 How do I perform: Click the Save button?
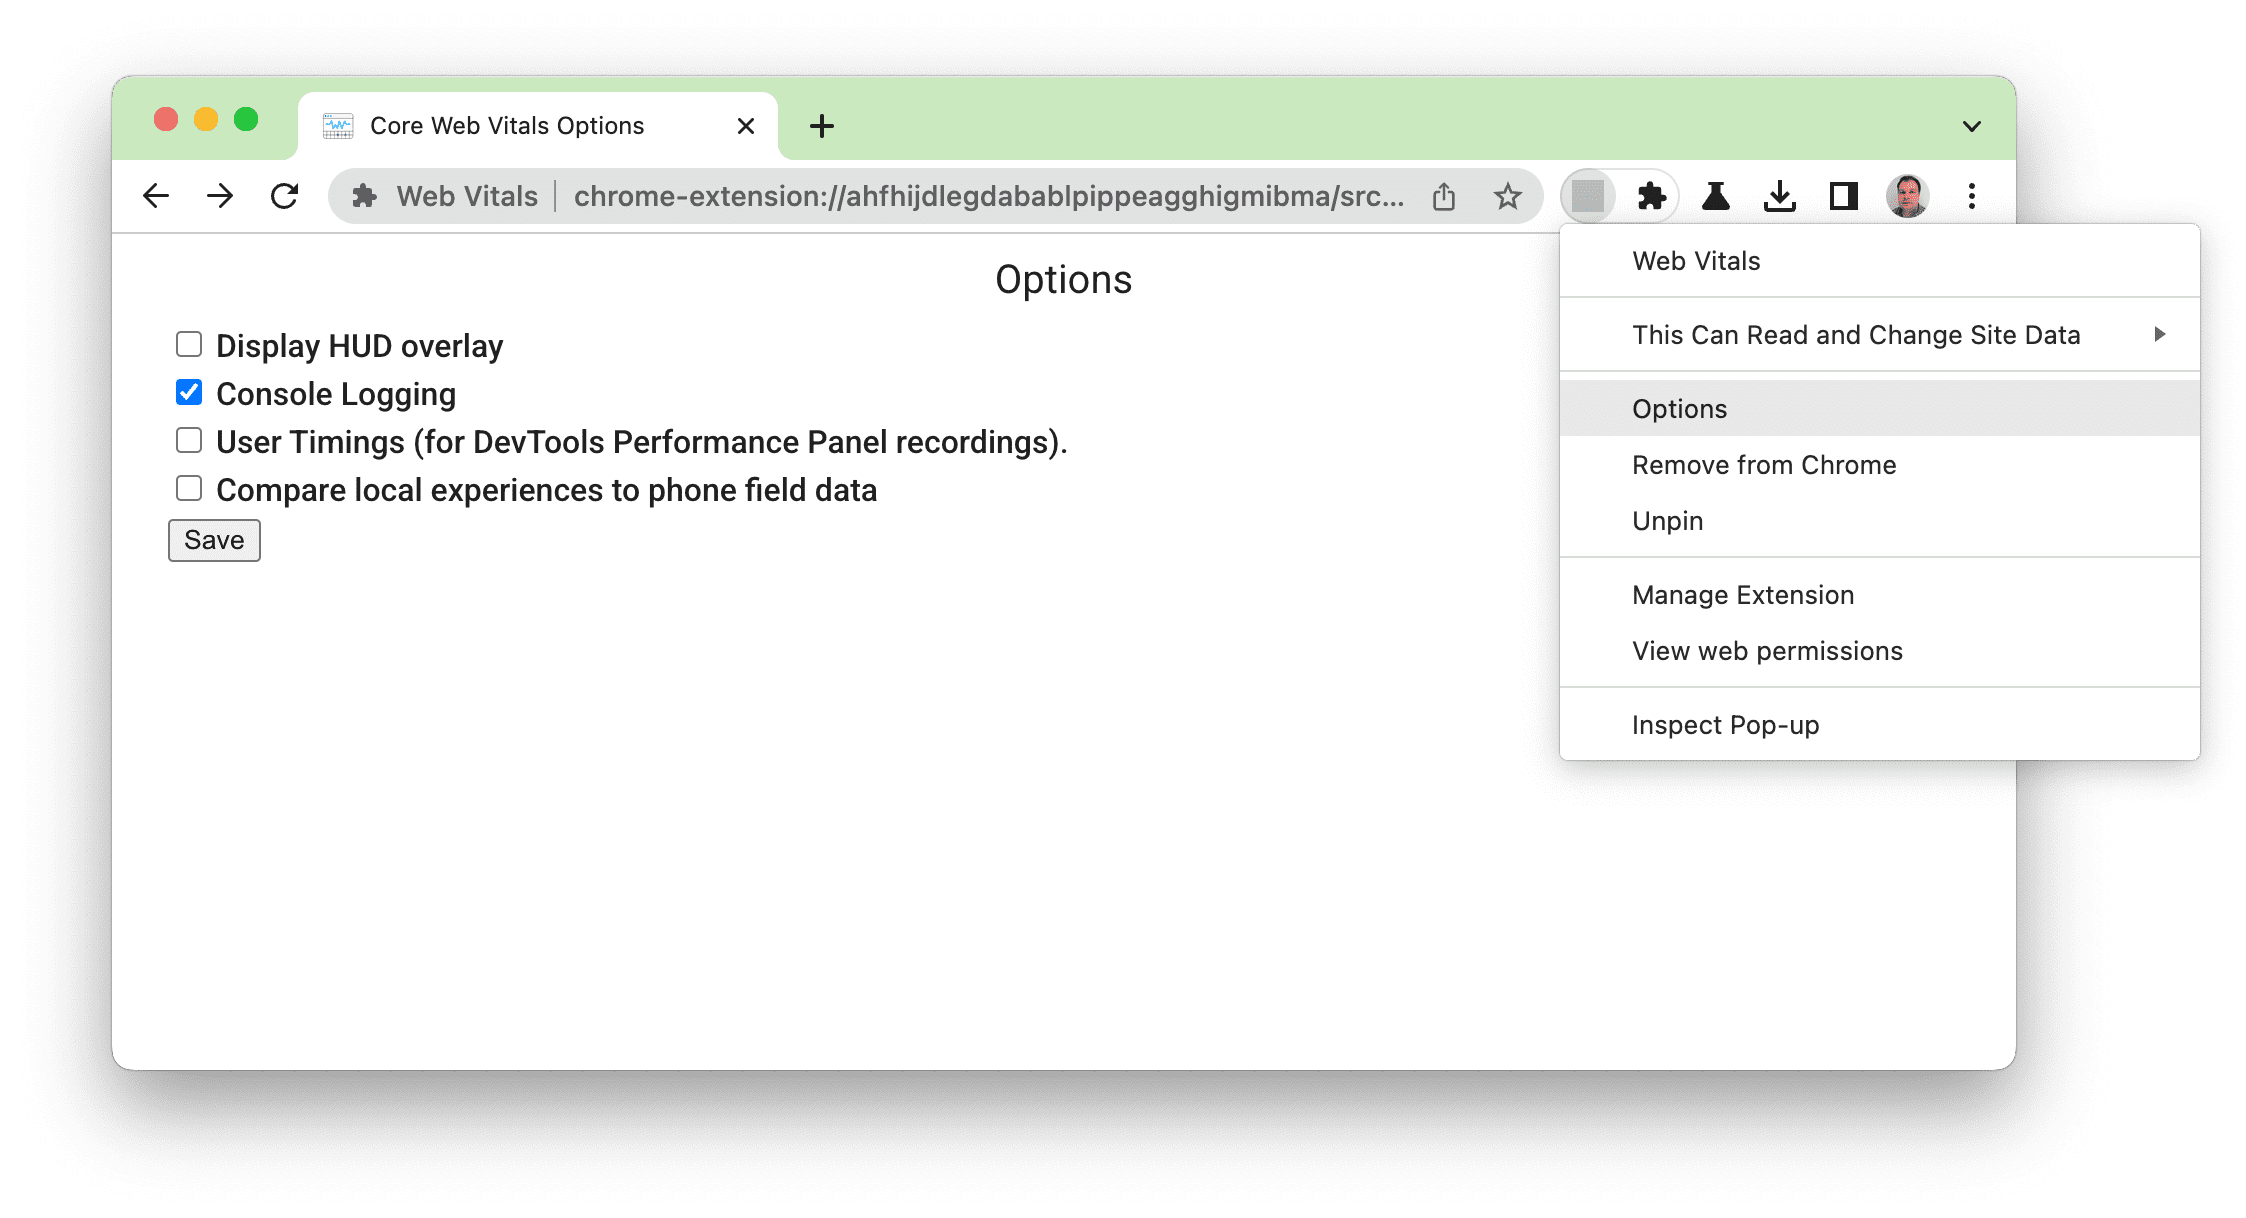tap(214, 540)
